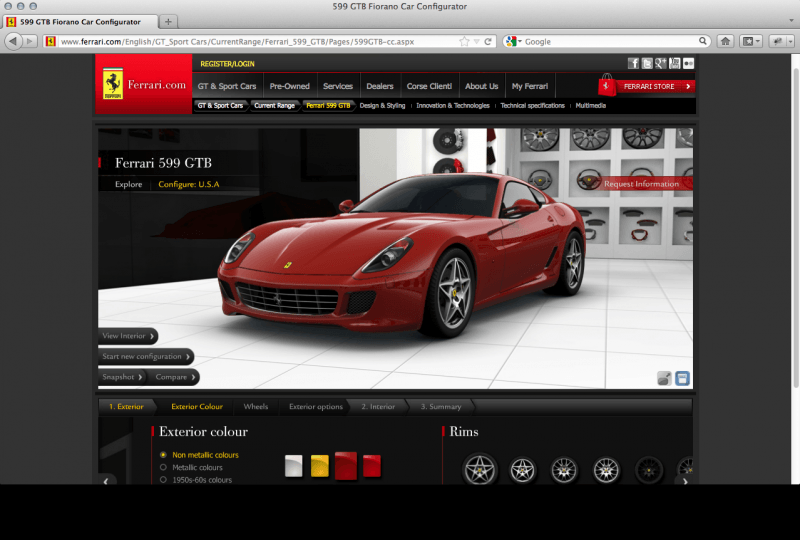
Task: Select the fourth rim option
Action: (606, 470)
